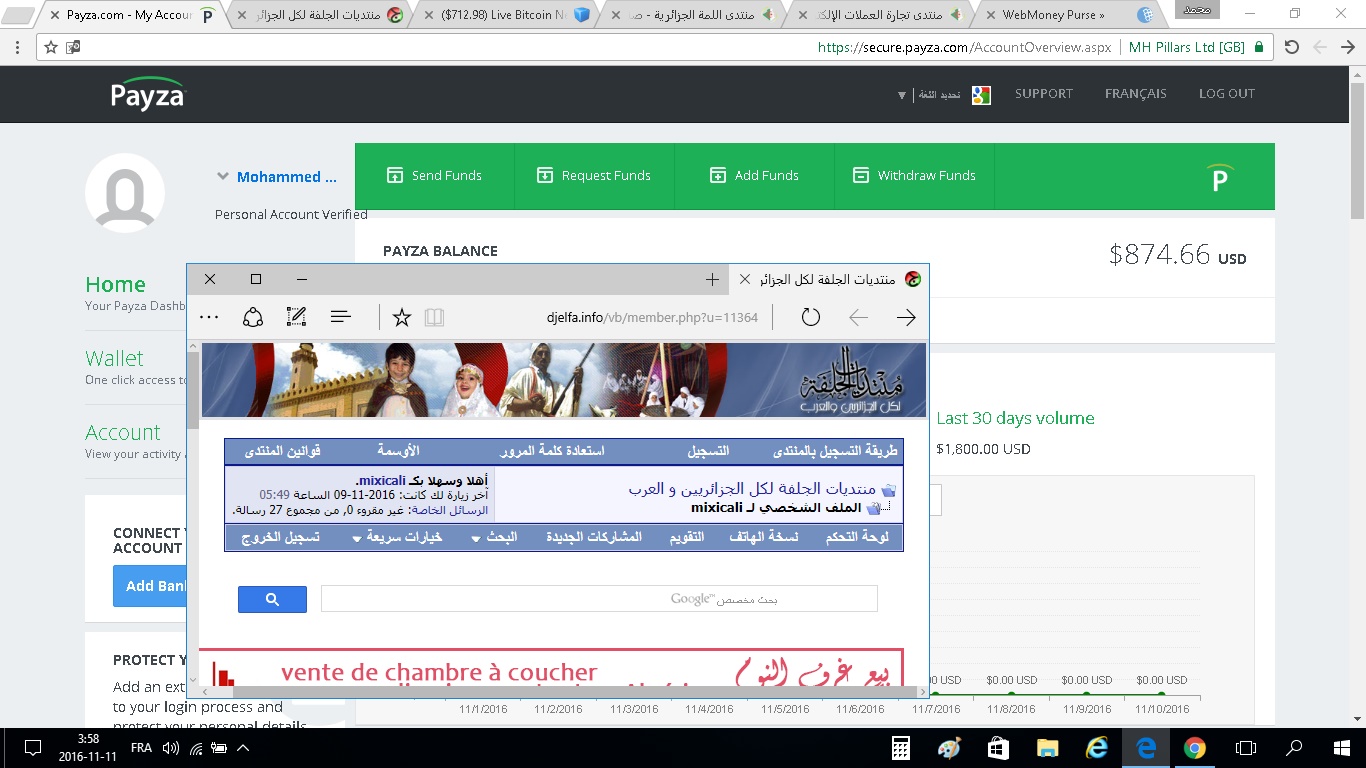This screenshot has height=768, width=1366.
Task: Expand the Mohammed account name dropdown
Action: (x=223, y=177)
